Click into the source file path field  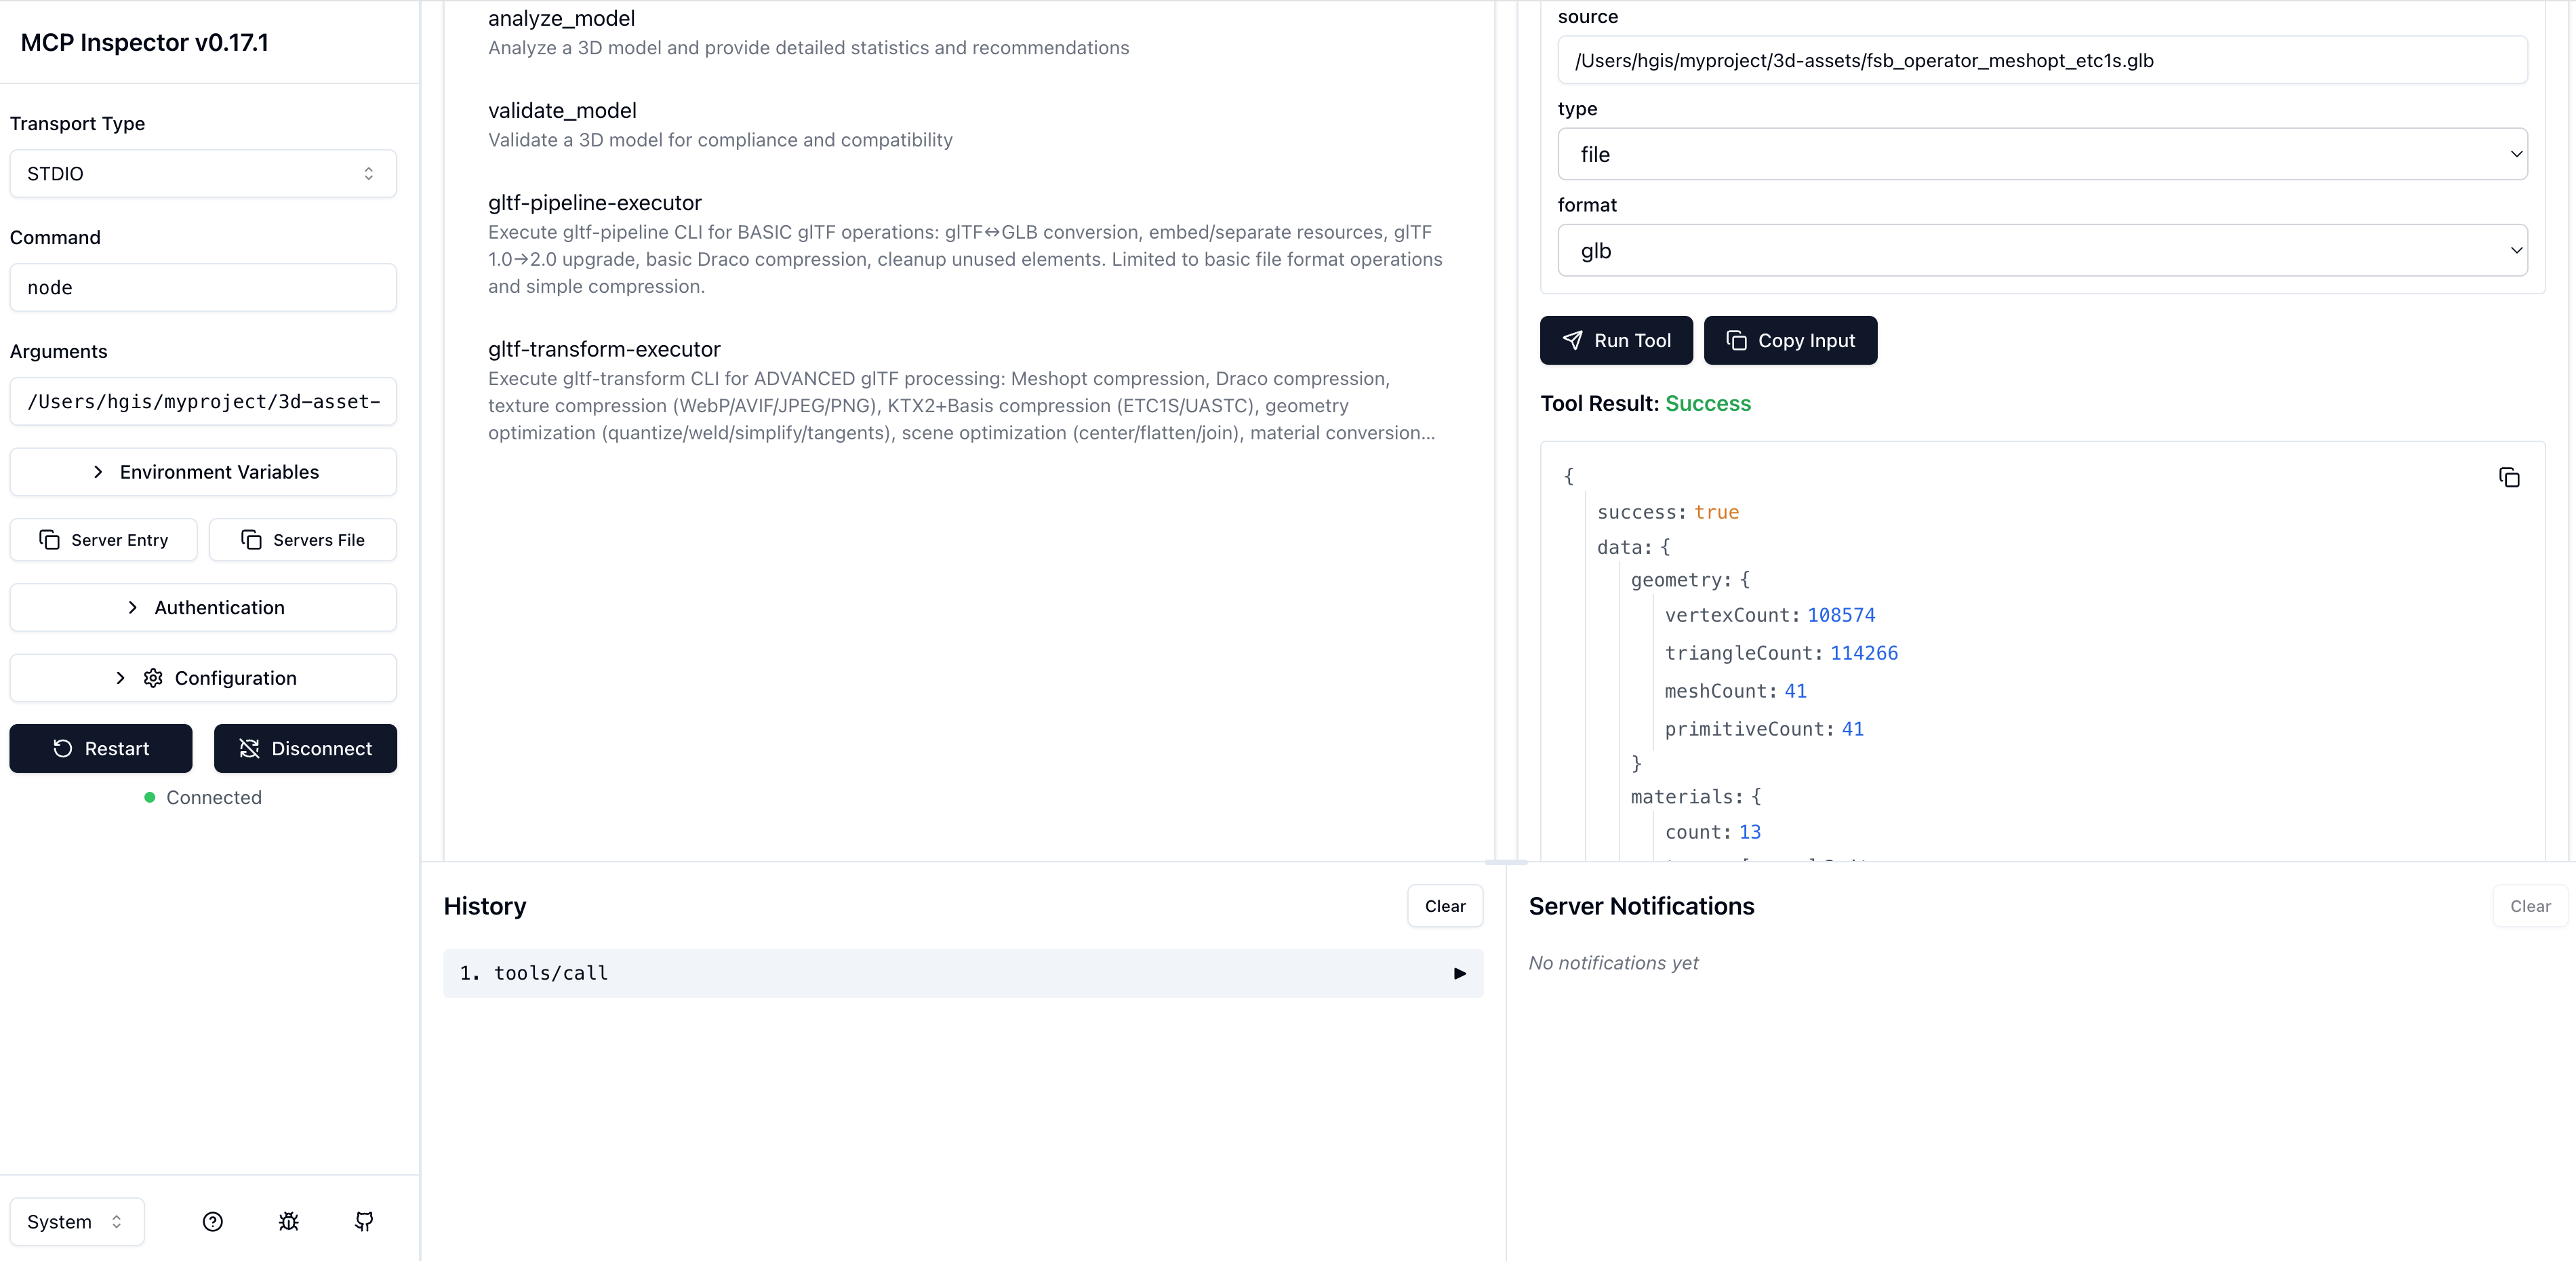pyautogui.click(x=2041, y=61)
